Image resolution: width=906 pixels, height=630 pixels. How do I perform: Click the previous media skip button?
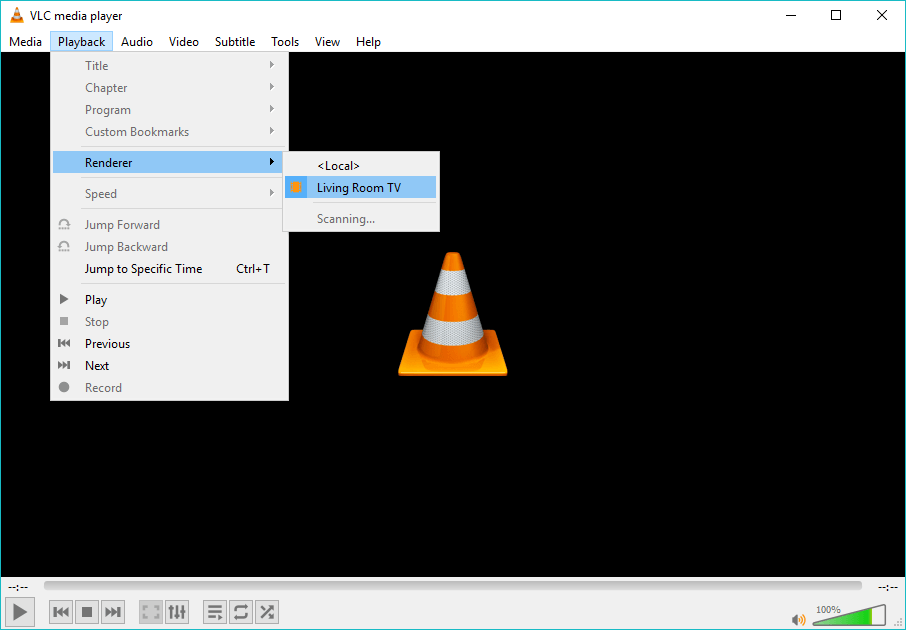(x=61, y=611)
